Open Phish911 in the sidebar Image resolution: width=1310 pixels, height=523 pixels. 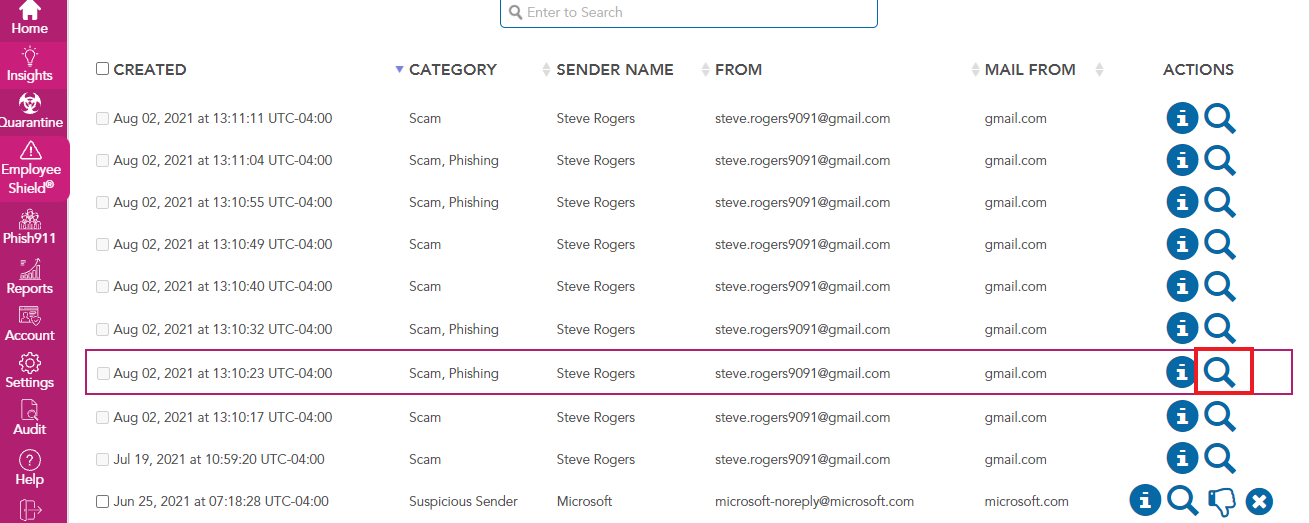click(x=30, y=227)
